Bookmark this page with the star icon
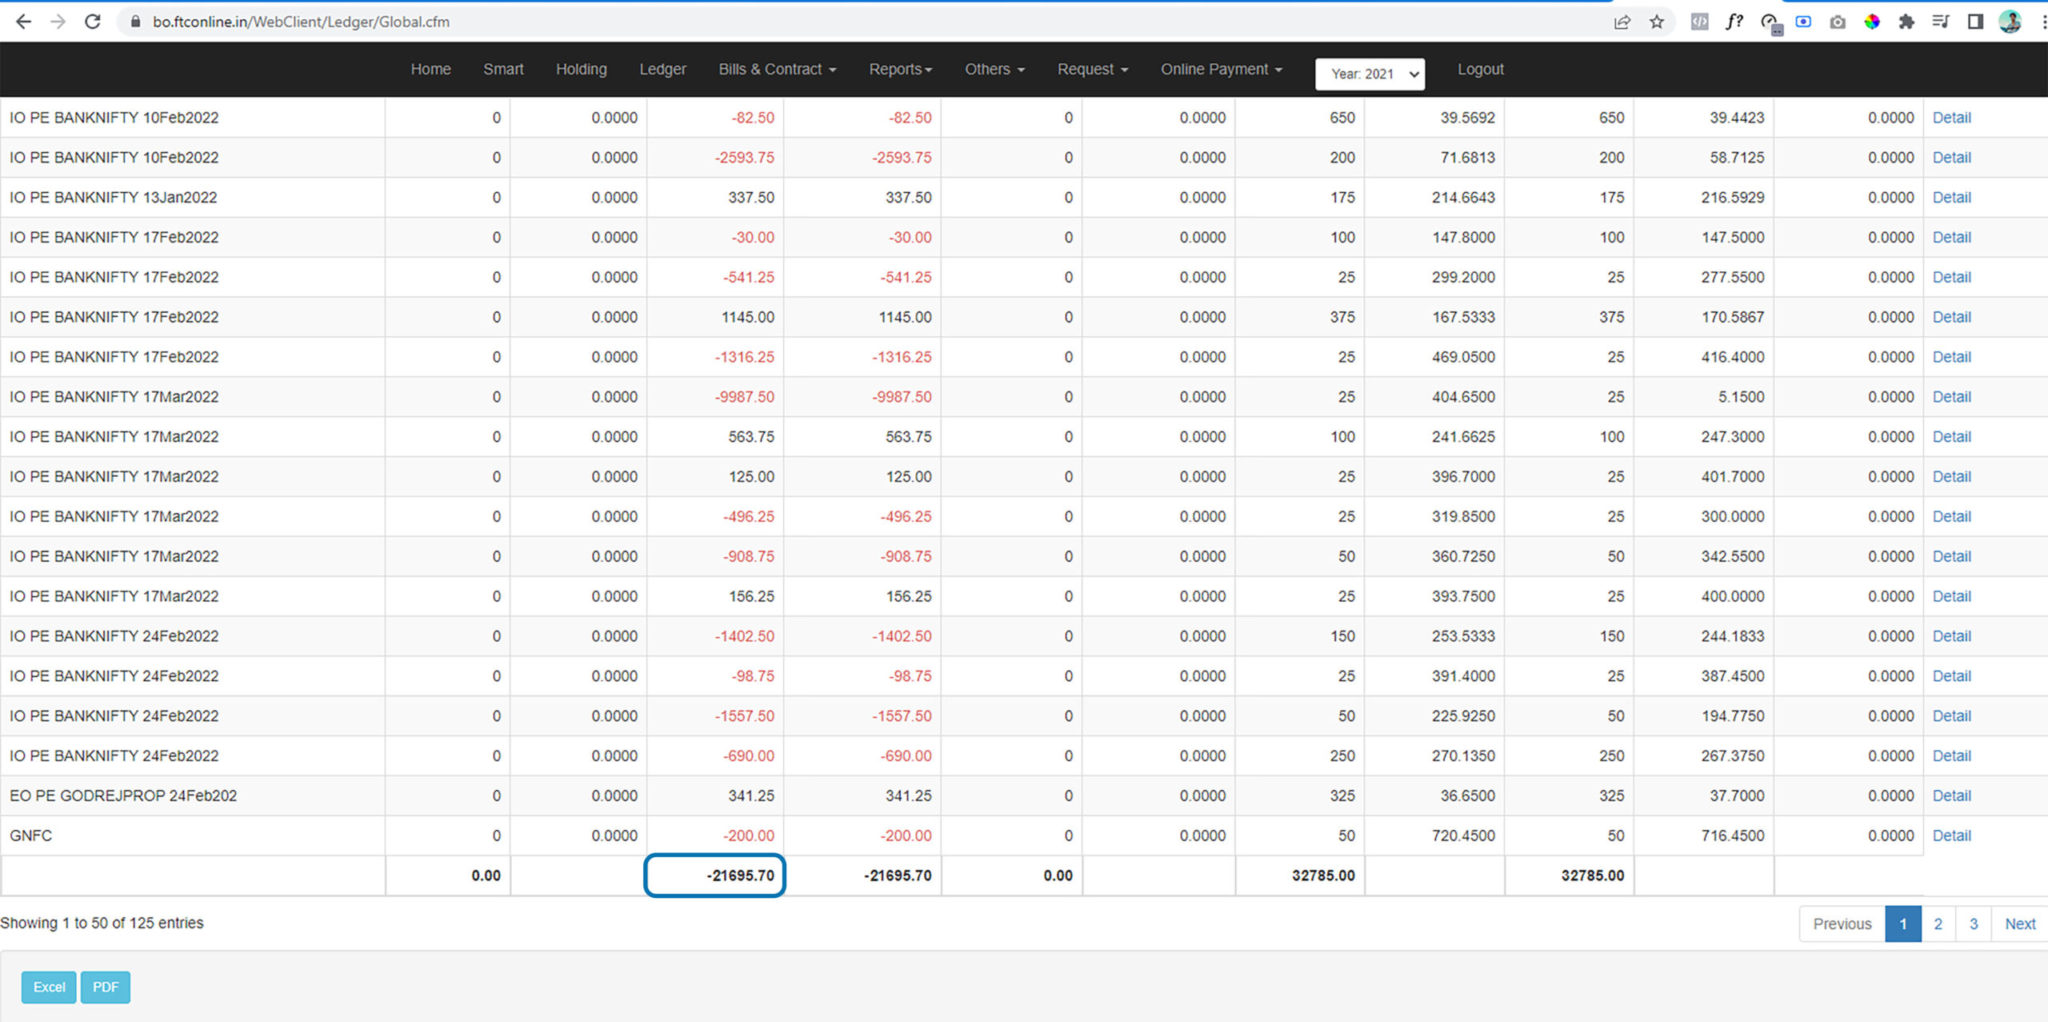 tap(1657, 22)
